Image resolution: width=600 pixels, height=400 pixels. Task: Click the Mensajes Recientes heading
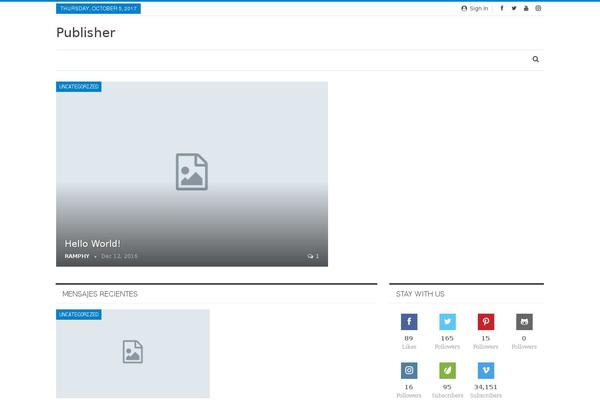pyautogui.click(x=100, y=294)
